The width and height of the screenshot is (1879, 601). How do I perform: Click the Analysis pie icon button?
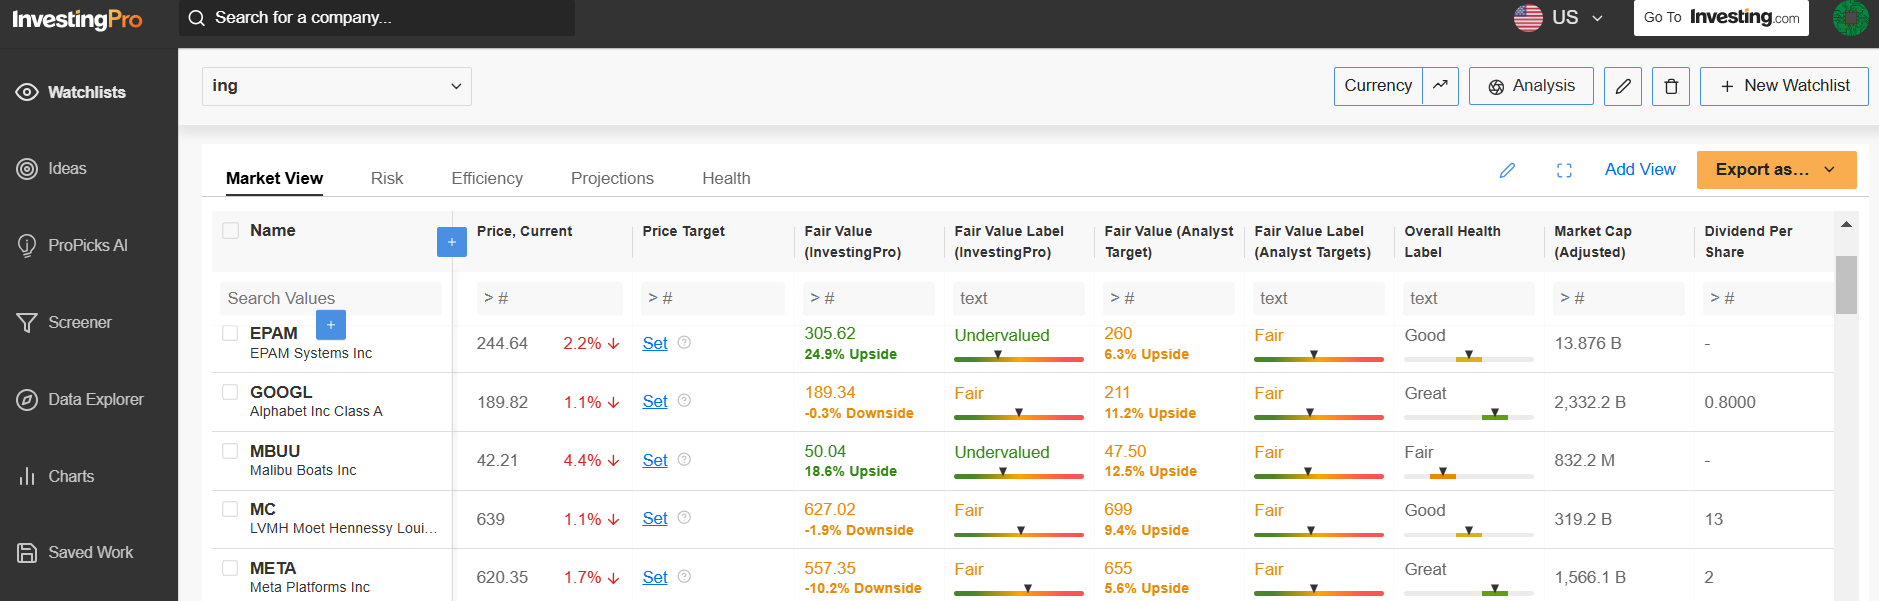click(1531, 86)
